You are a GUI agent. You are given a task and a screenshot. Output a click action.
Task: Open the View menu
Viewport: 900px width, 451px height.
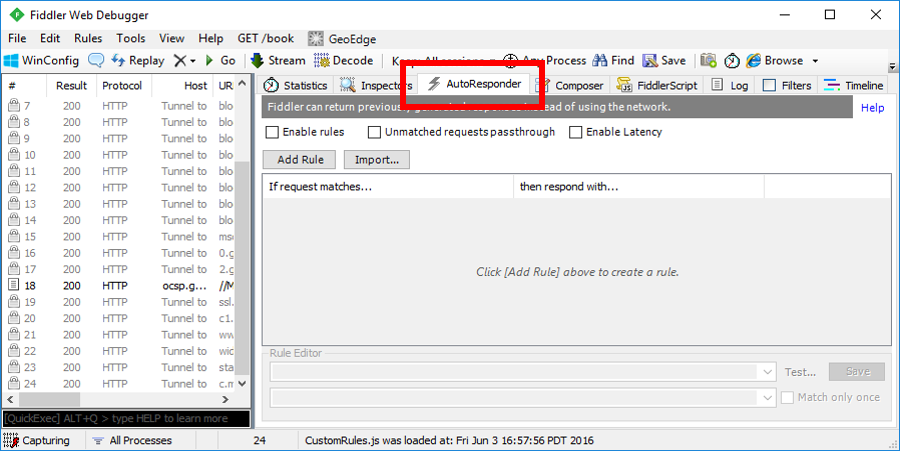pos(172,38)
